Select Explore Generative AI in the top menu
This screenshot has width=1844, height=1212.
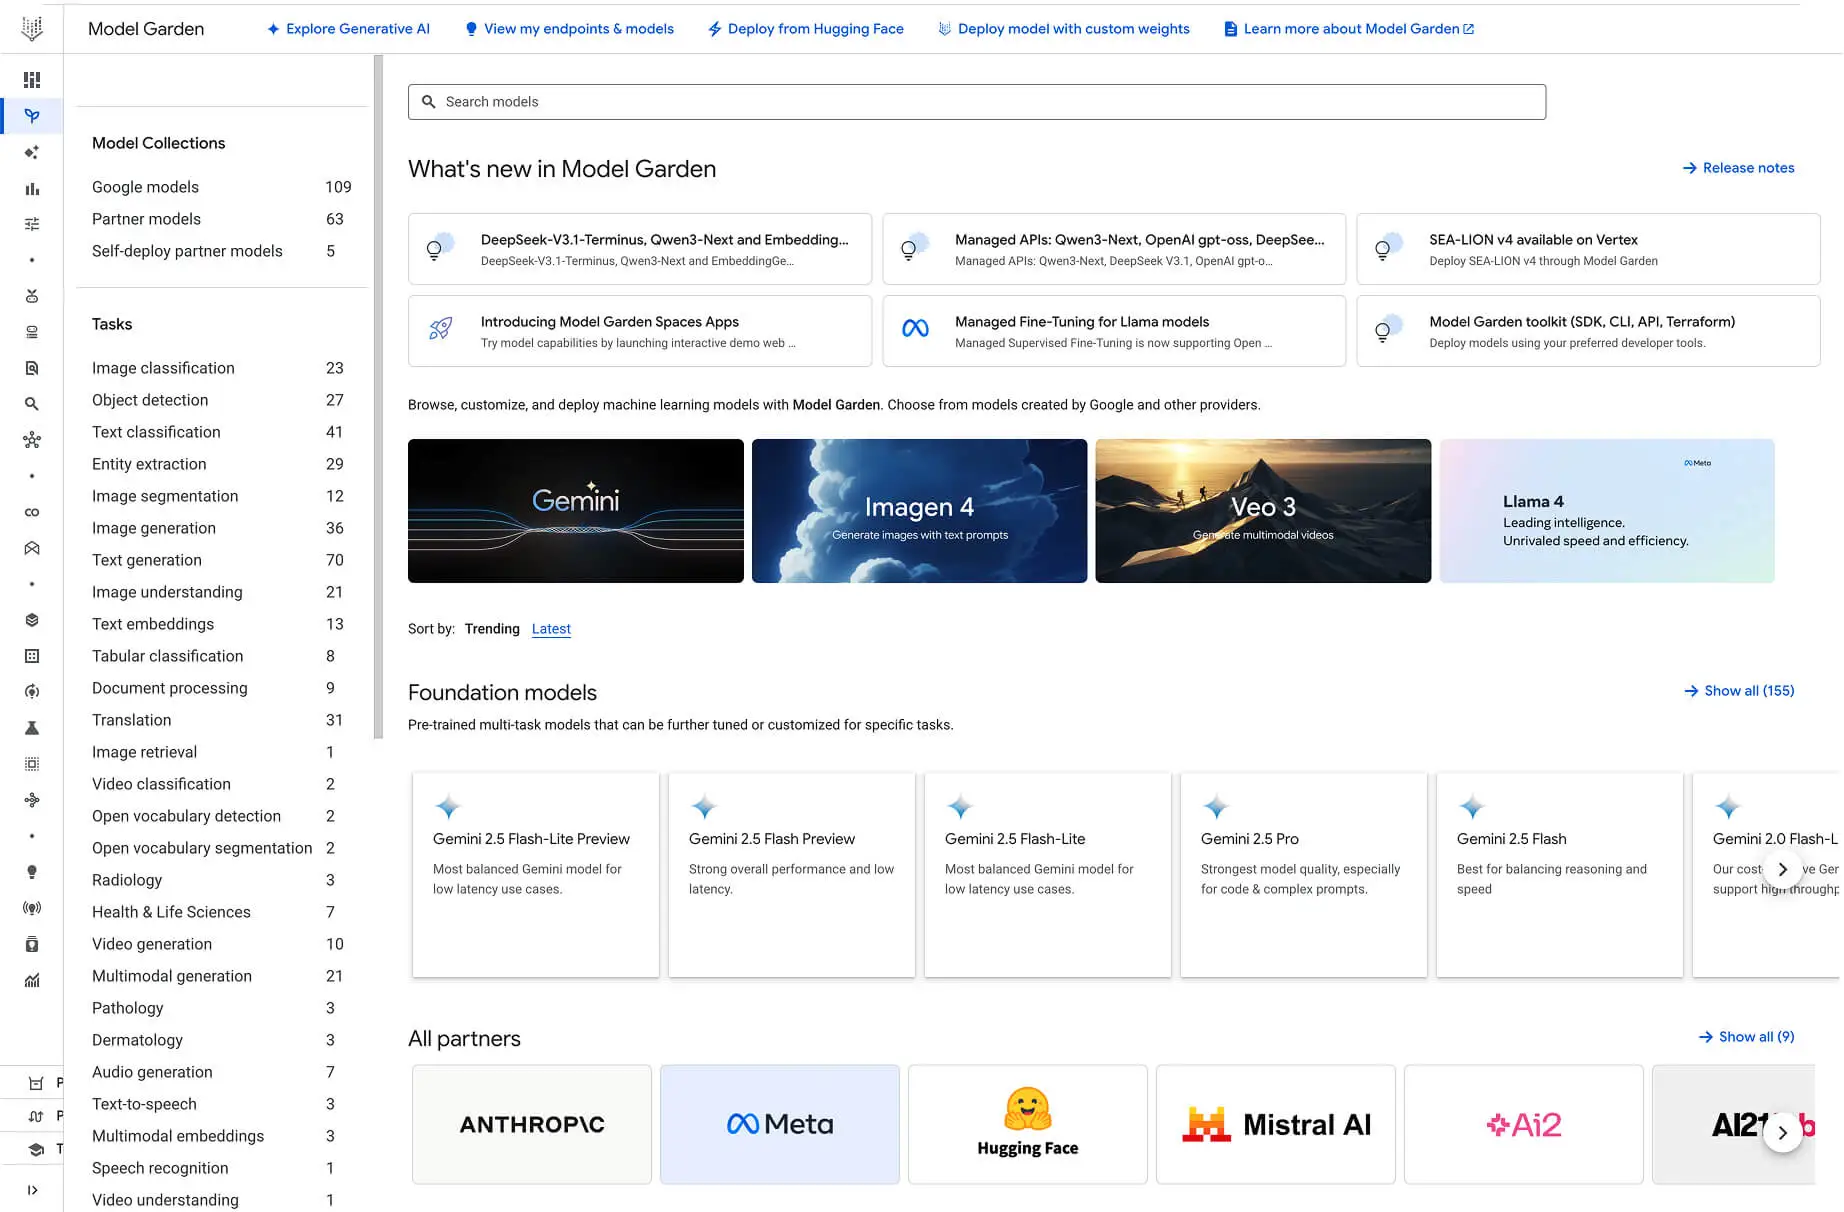pos(347,28)
